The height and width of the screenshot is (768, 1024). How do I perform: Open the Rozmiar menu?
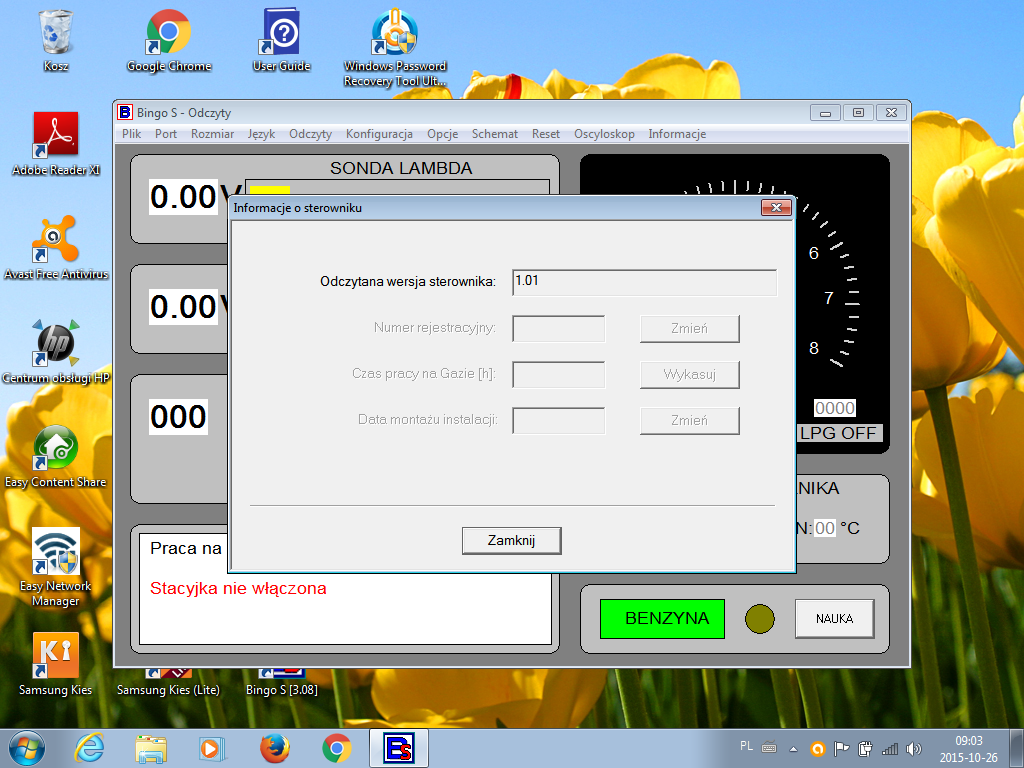(212, 134)
